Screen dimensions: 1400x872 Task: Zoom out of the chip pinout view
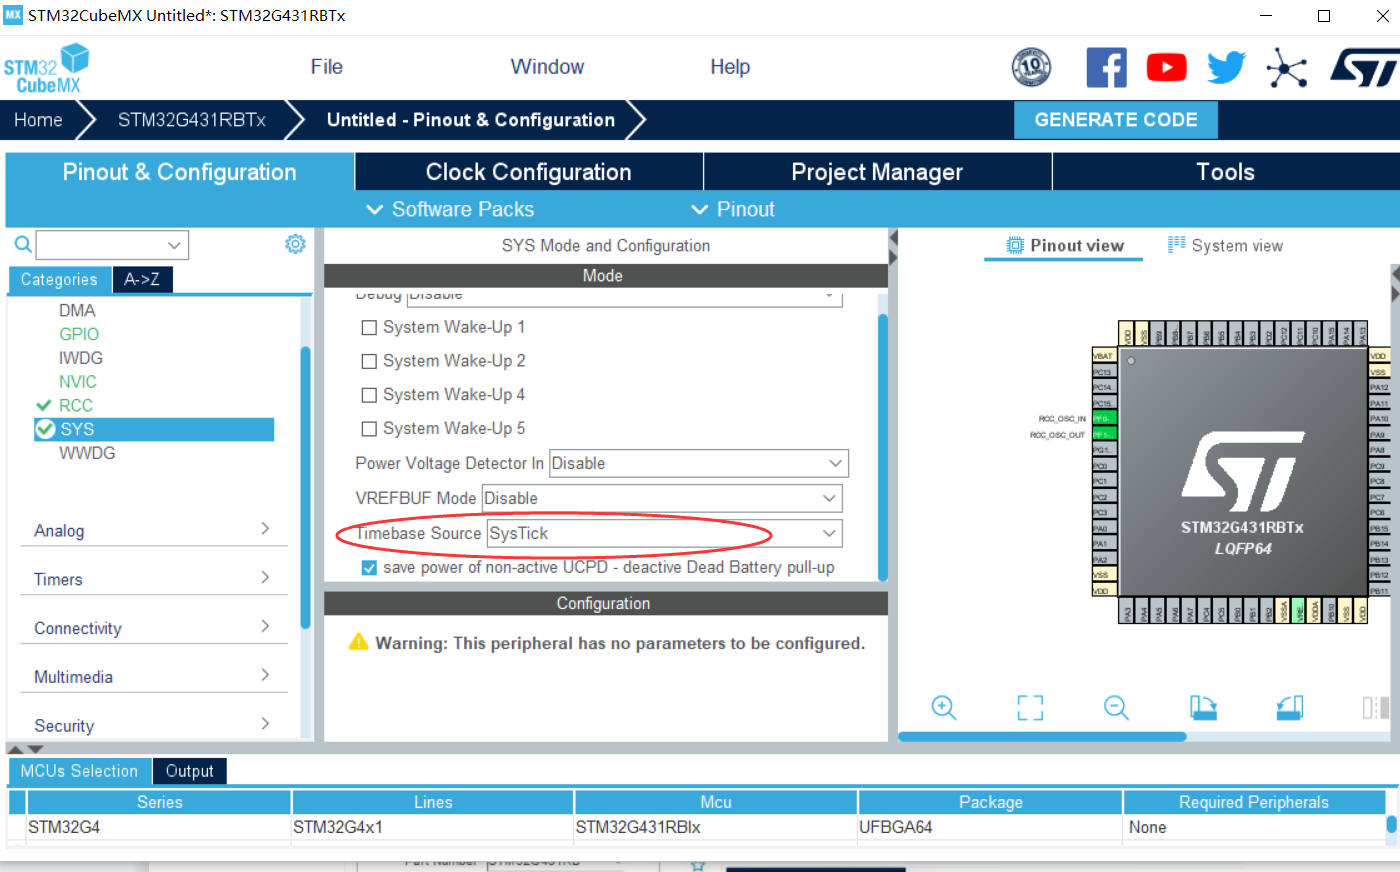pyautogui.click(x=1116, y=708)
